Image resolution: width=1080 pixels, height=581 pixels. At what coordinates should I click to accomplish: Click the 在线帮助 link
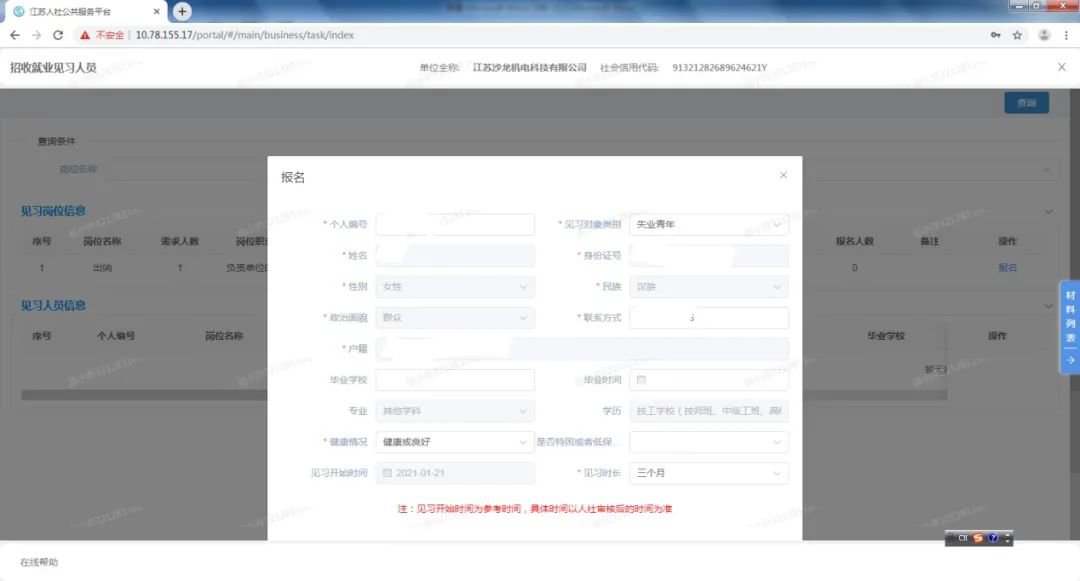click(39, 562)
